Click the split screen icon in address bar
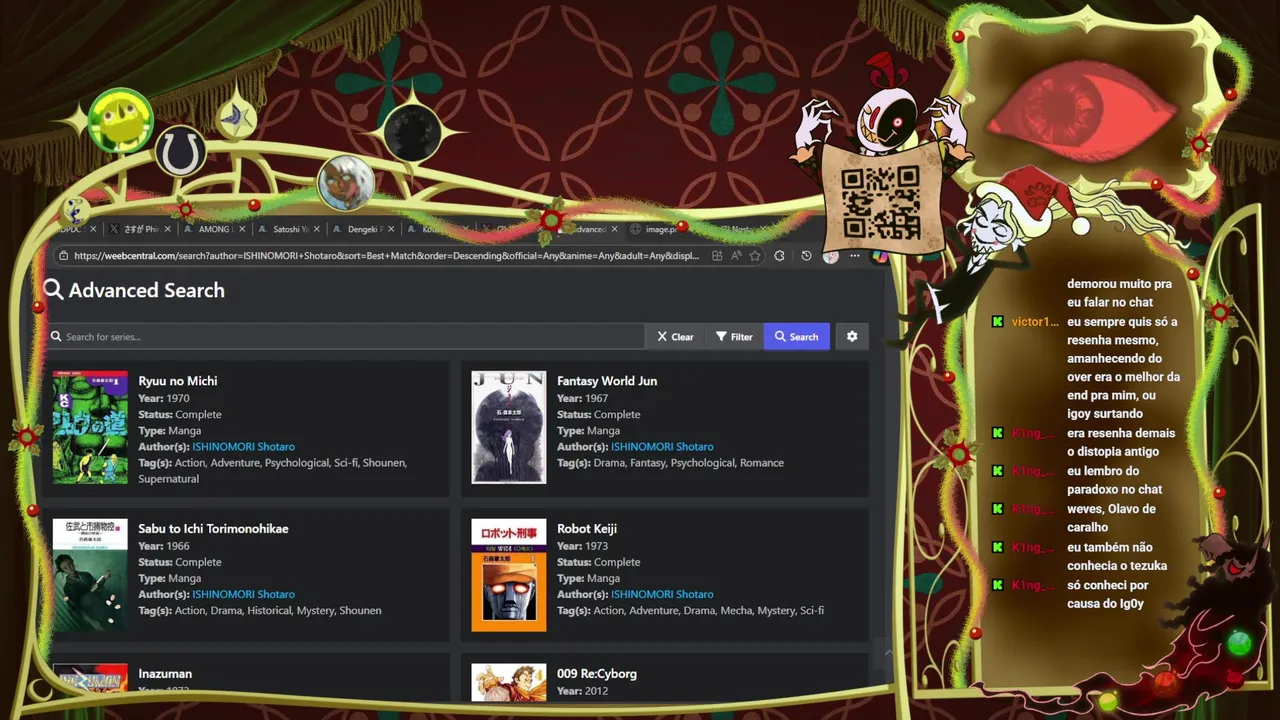Screen dimensions: 1280x720 (717, 256)
